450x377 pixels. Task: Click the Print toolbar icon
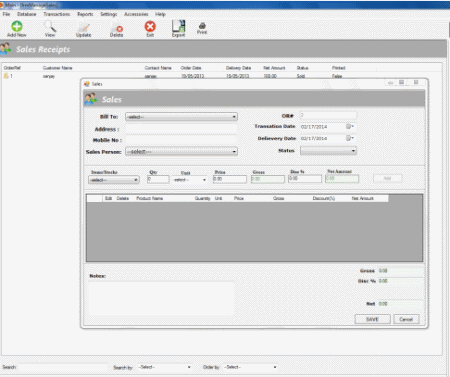pyautogui.click(x=202, y=26)
